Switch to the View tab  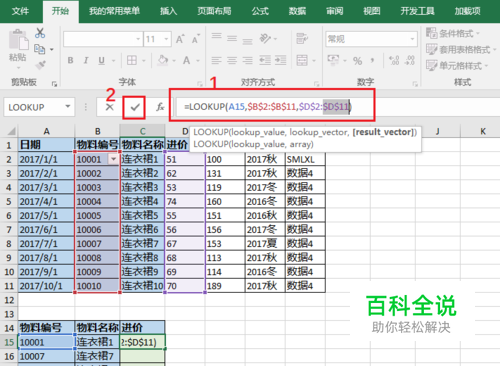coord(372,11)
